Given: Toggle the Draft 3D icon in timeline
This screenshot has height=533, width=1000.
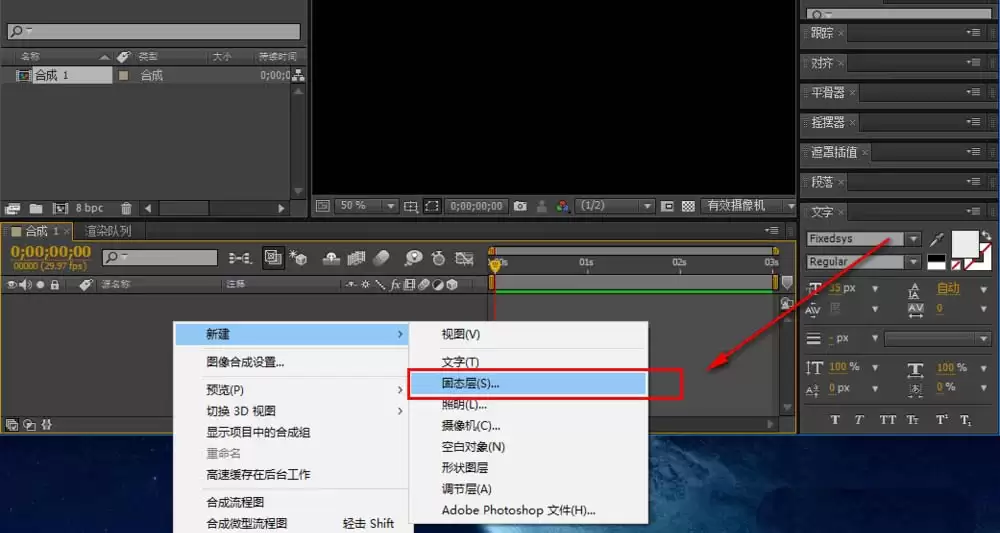Looking at the screenshot, I should click(298, 258).
